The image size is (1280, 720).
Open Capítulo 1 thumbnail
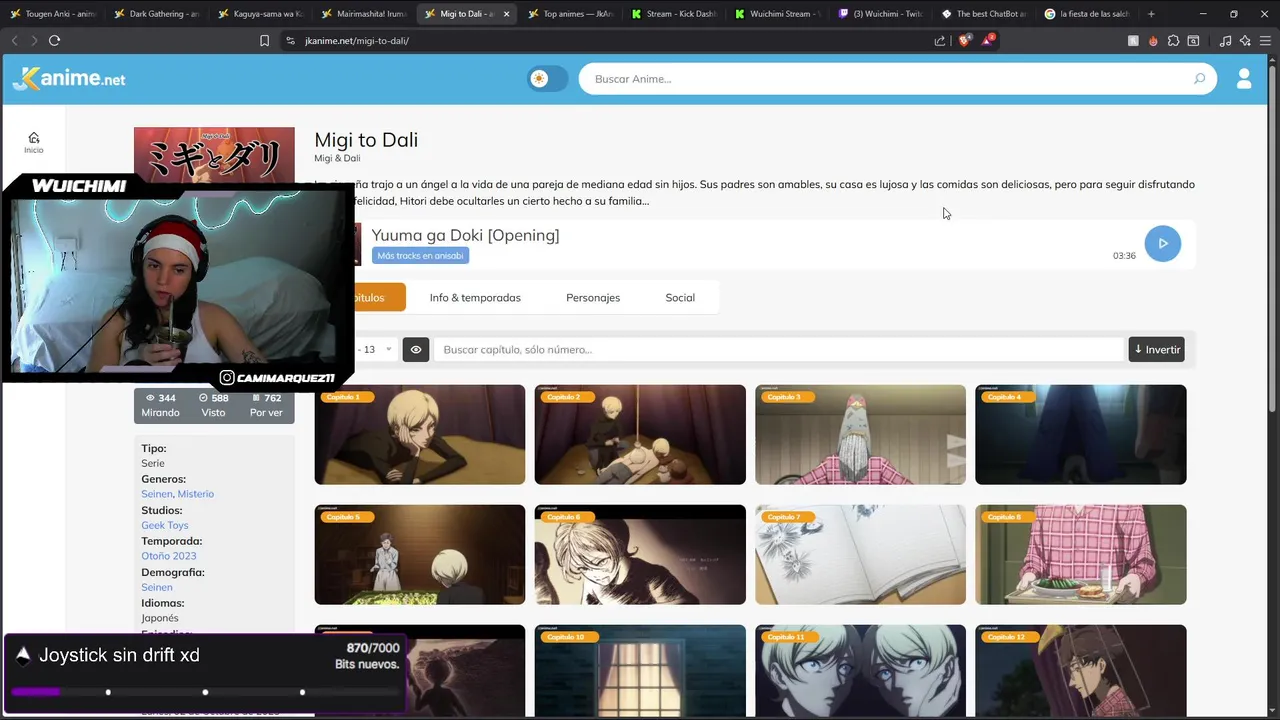click(x=420, y=435)
